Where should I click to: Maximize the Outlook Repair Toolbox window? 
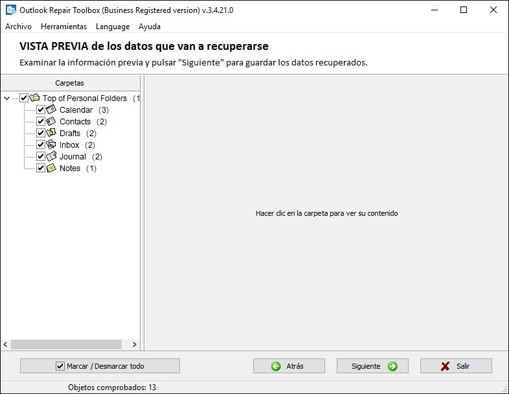[x=463, y=10]
